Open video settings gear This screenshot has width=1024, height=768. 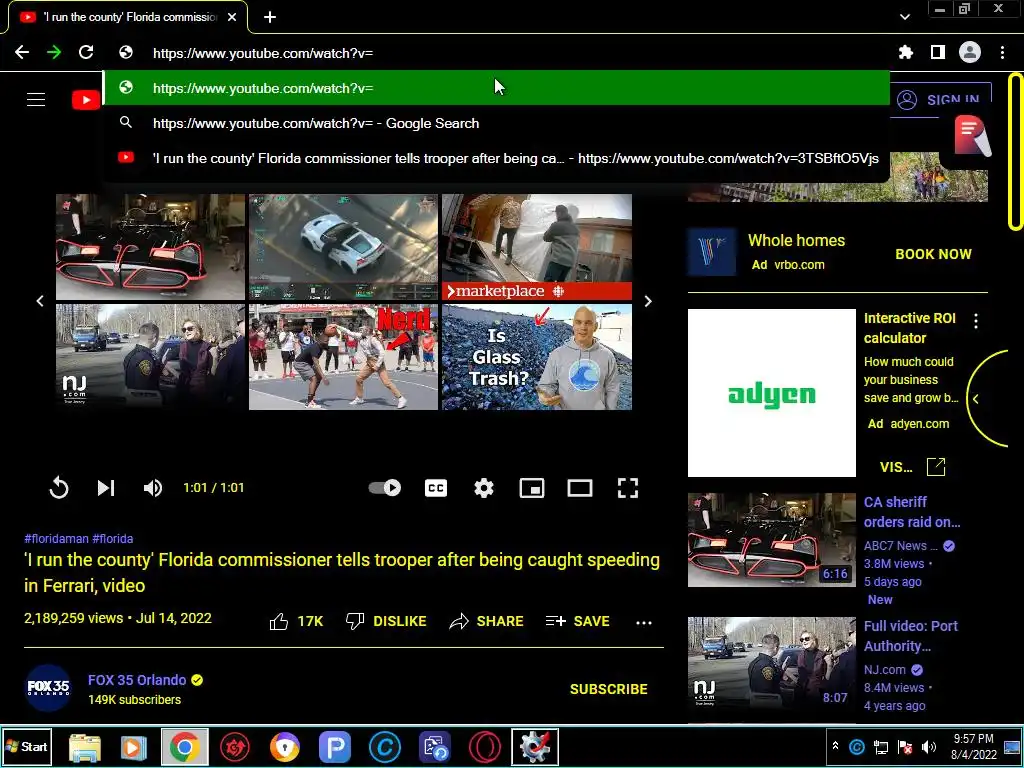[484, 488]
